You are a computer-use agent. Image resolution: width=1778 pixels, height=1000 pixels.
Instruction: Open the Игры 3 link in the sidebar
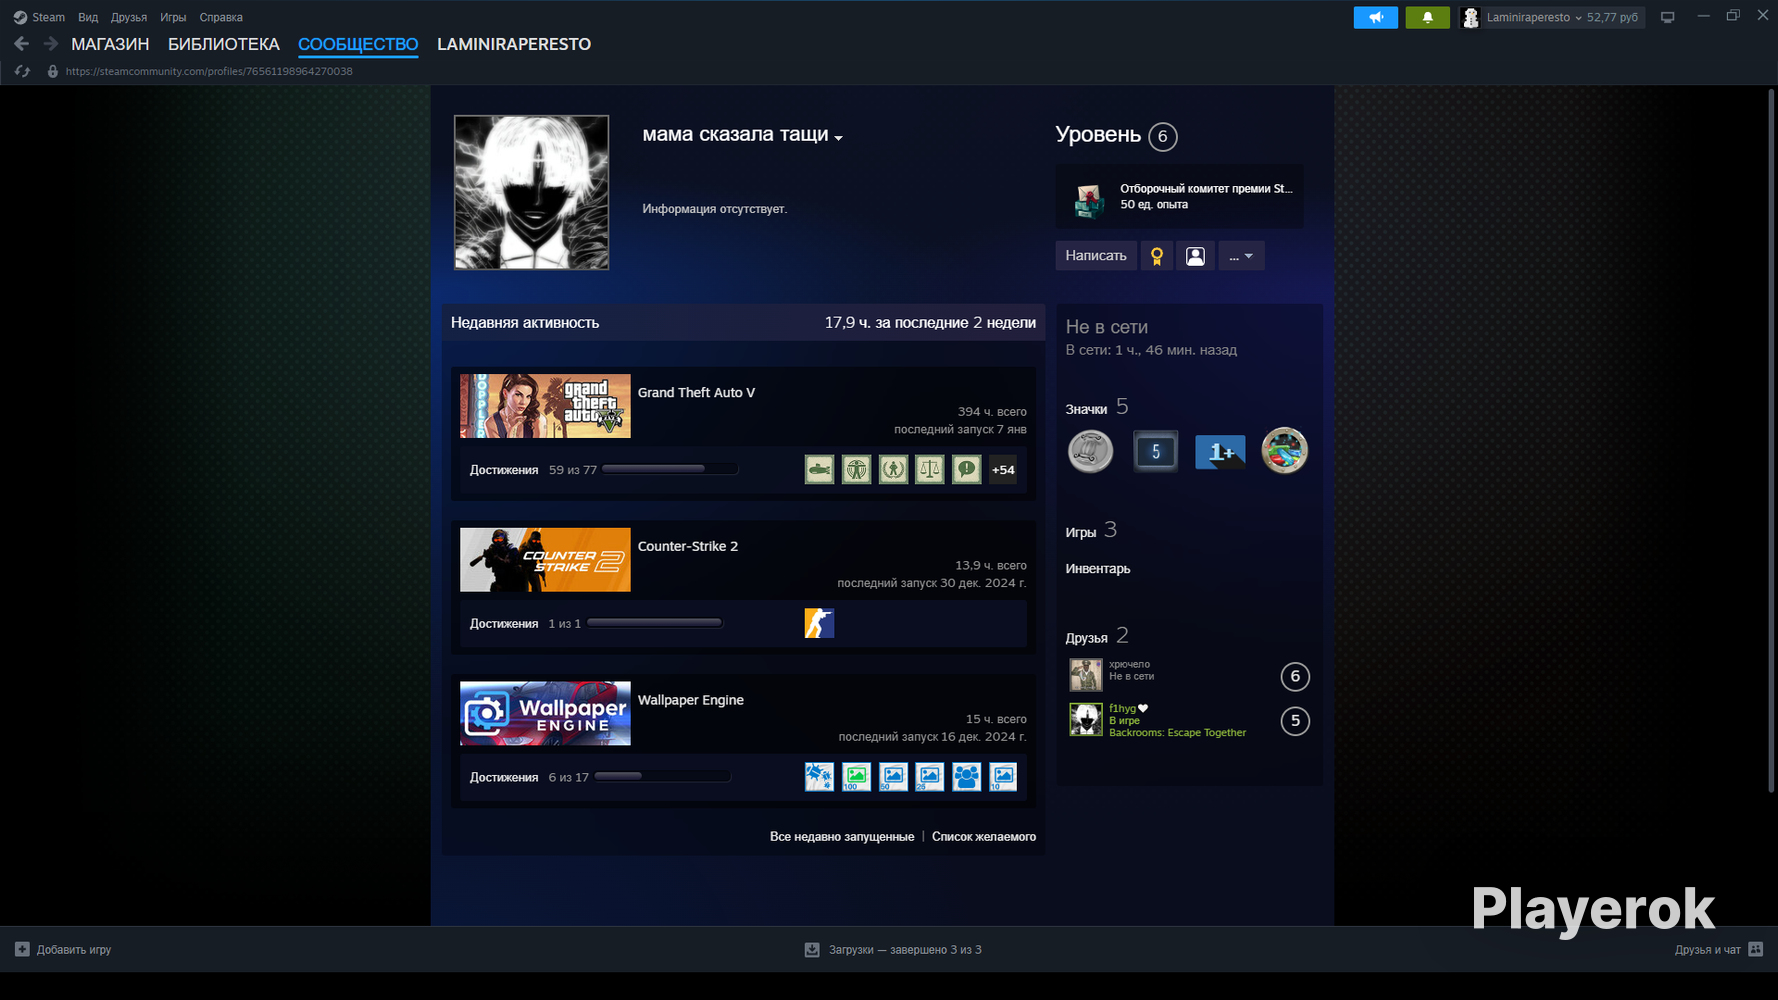pos(1091,530)
